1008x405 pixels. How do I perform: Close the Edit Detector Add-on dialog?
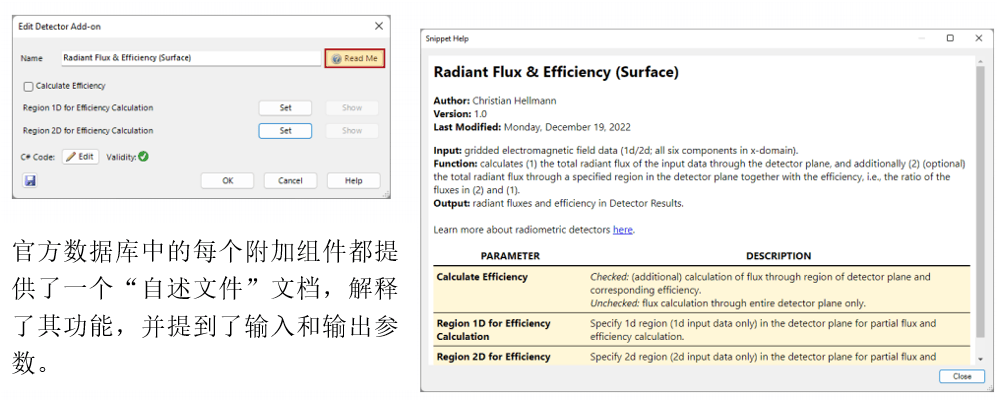(x=378, y=25)
